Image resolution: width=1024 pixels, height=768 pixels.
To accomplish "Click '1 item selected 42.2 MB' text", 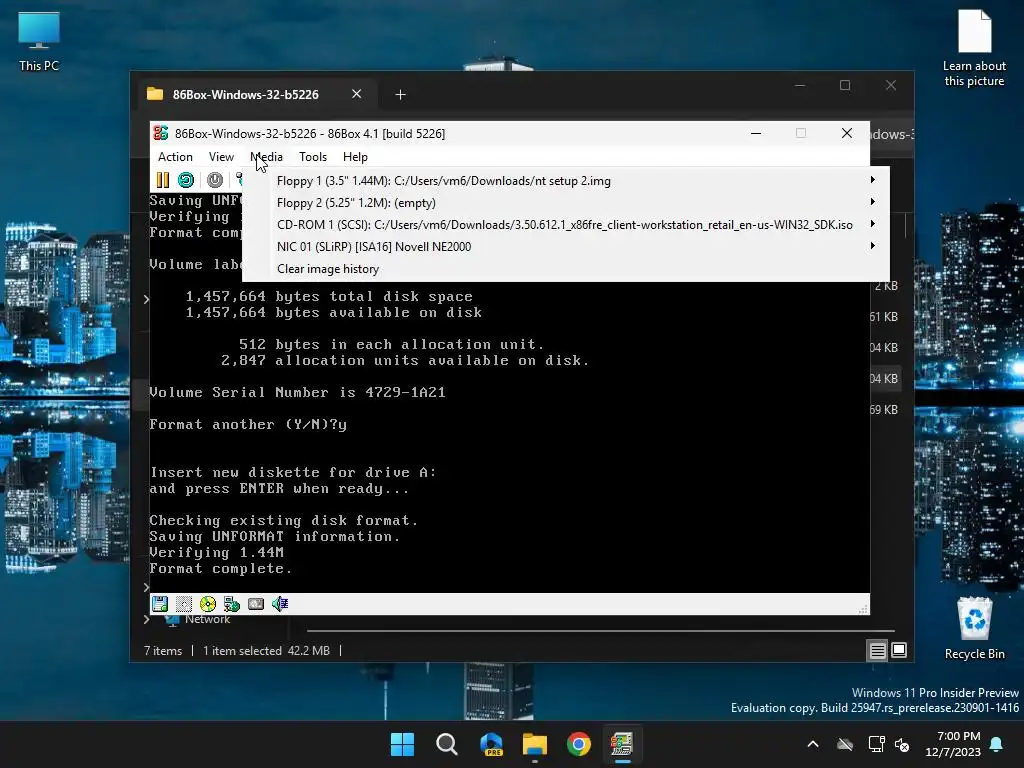I will point(266,650).
